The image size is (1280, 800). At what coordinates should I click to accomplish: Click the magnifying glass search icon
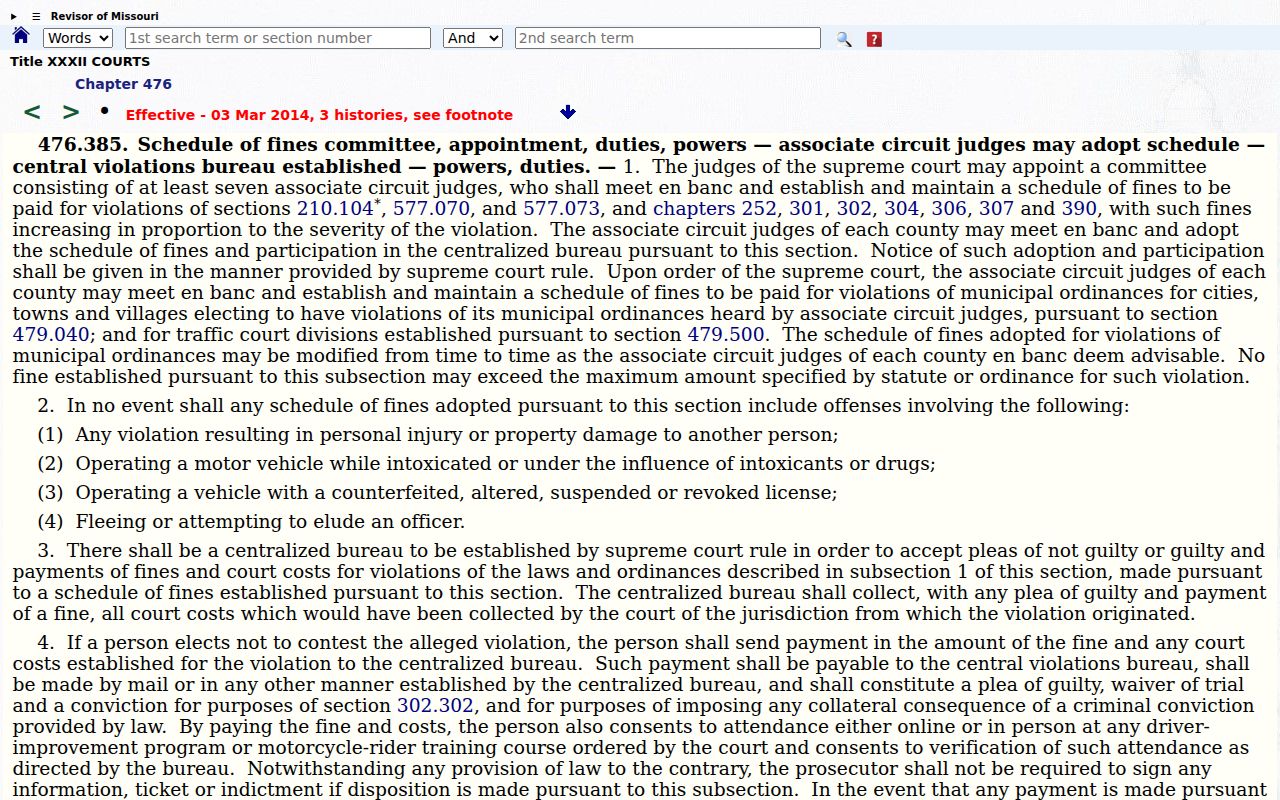(844, 39)
